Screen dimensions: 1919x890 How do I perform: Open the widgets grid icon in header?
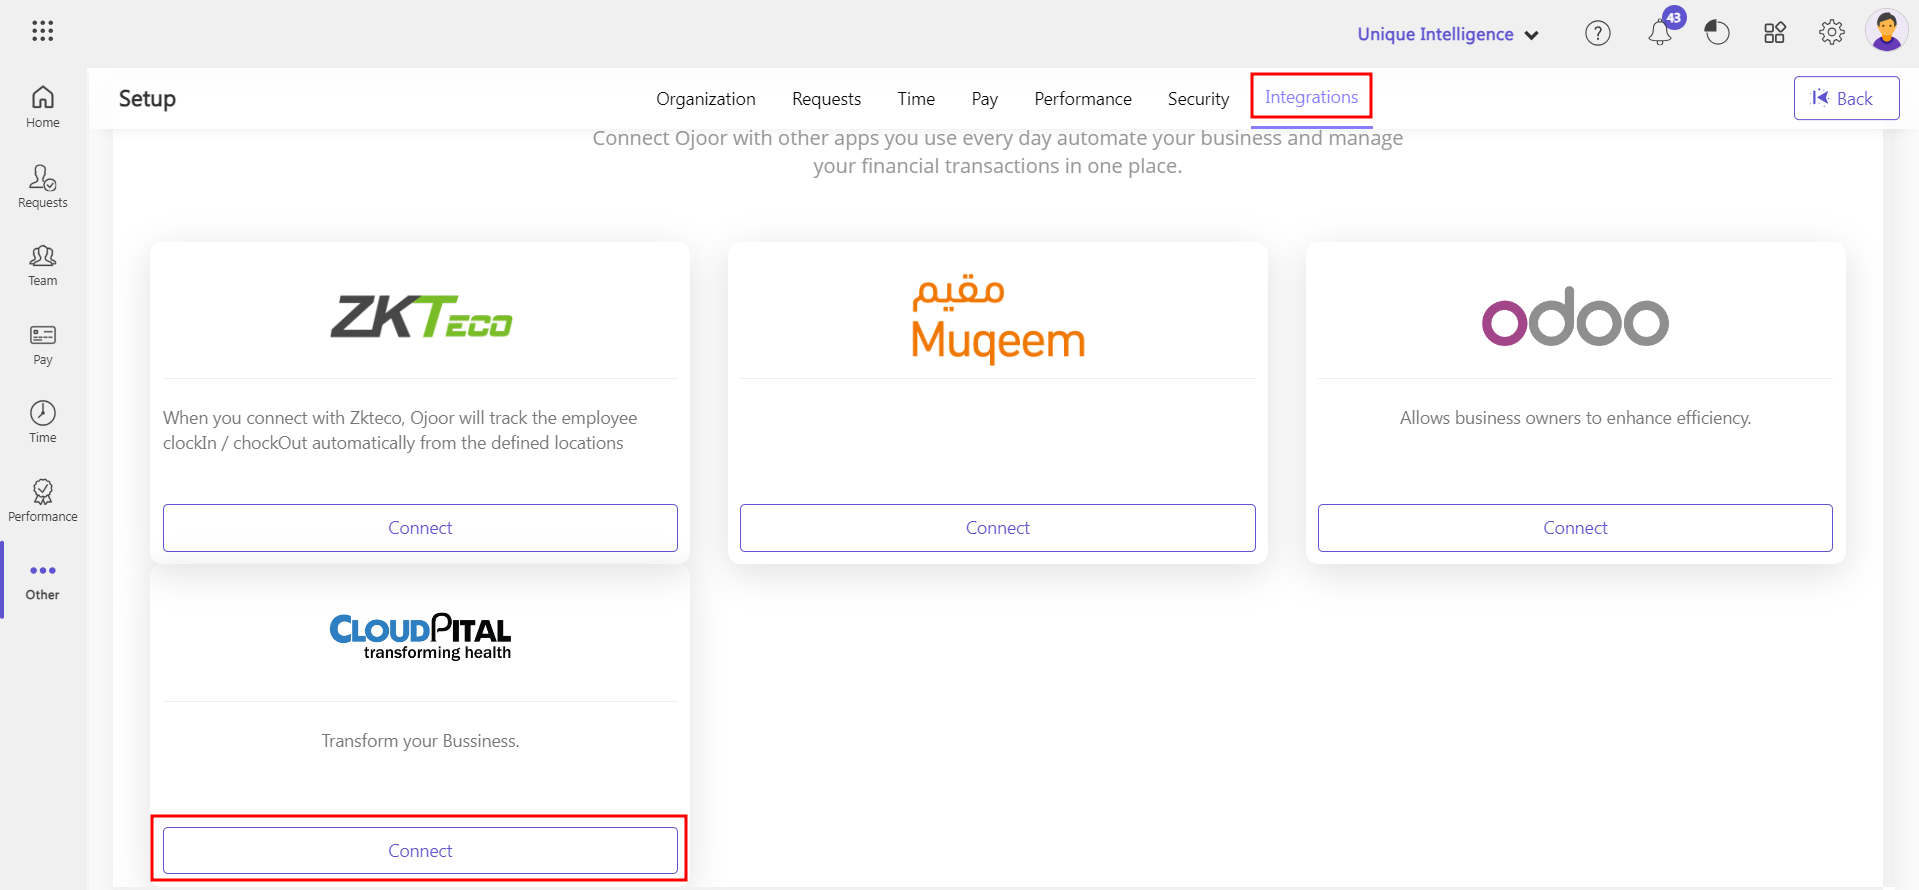(1774, 33)
